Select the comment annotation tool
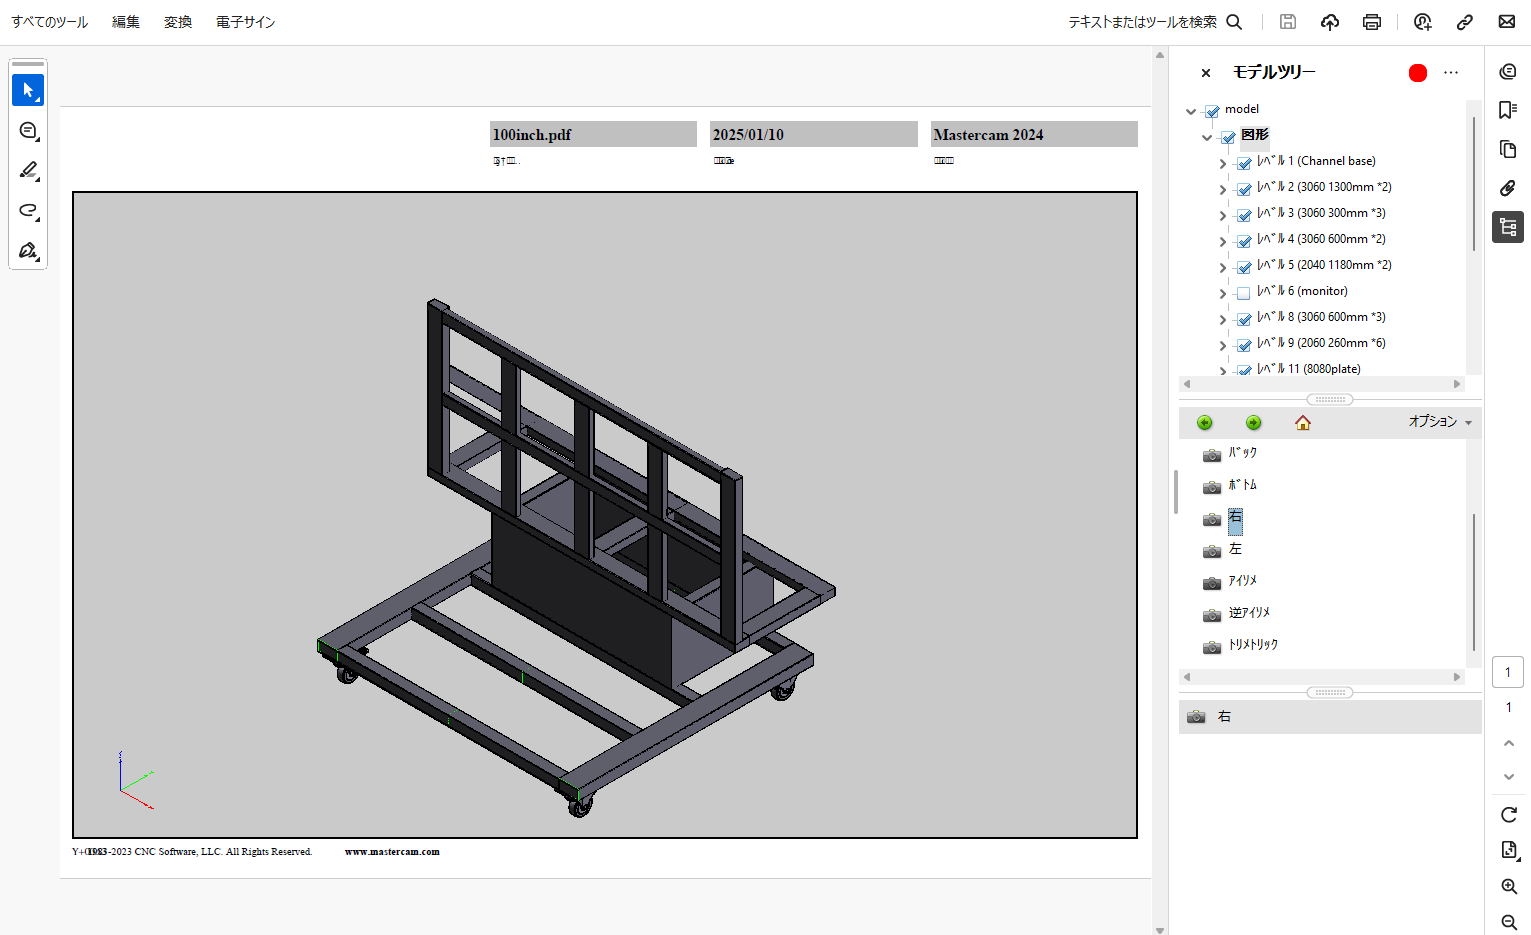Screen dimensions: 1531x935 click(x=27, y=130)
